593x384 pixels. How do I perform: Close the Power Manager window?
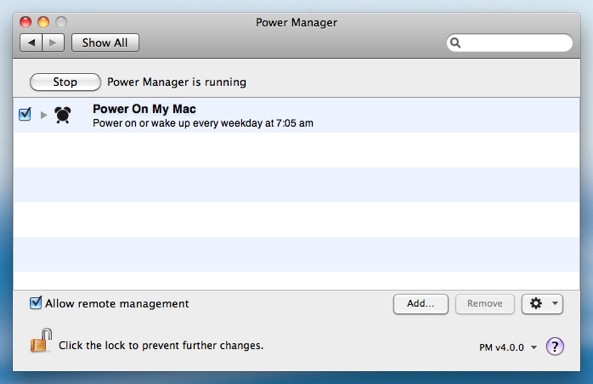click(25, 22)
